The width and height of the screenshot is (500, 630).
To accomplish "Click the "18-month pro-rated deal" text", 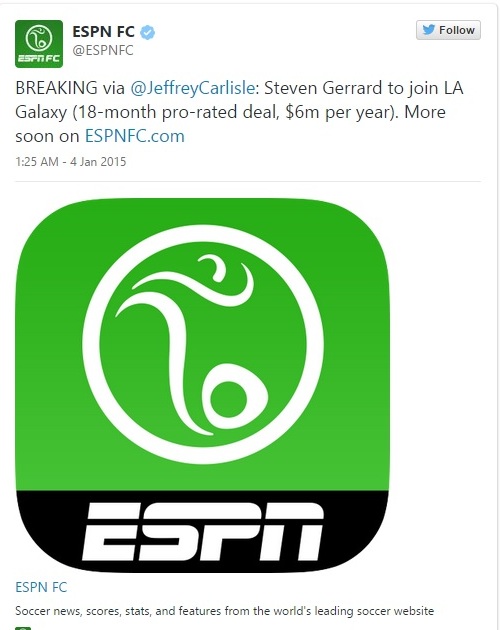I will [177, 112].
